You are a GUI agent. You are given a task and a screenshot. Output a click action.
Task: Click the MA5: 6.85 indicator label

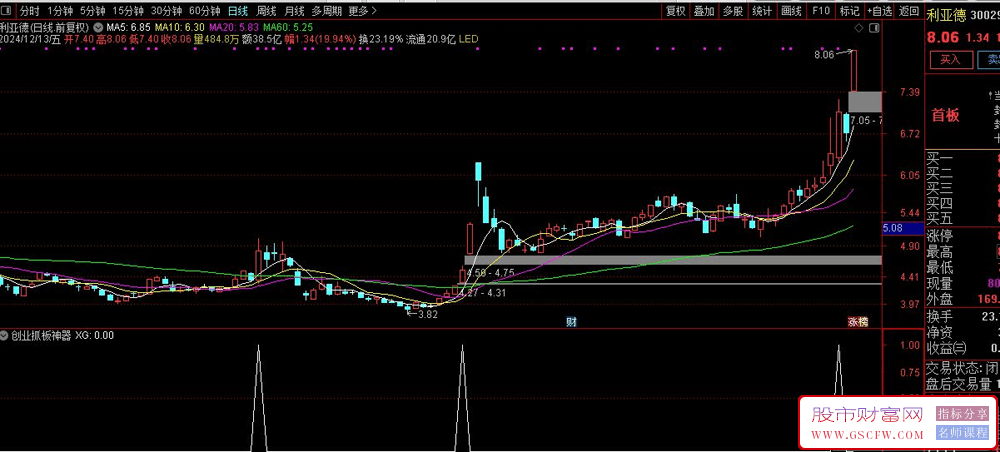click(x=128, y=27)
